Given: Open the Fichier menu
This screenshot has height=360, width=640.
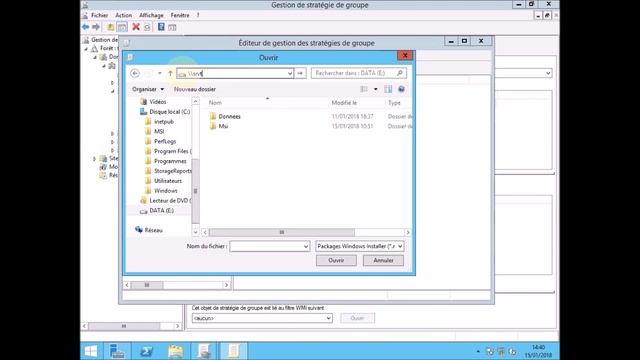Looking at the screenshot, I should click(100, 15).
